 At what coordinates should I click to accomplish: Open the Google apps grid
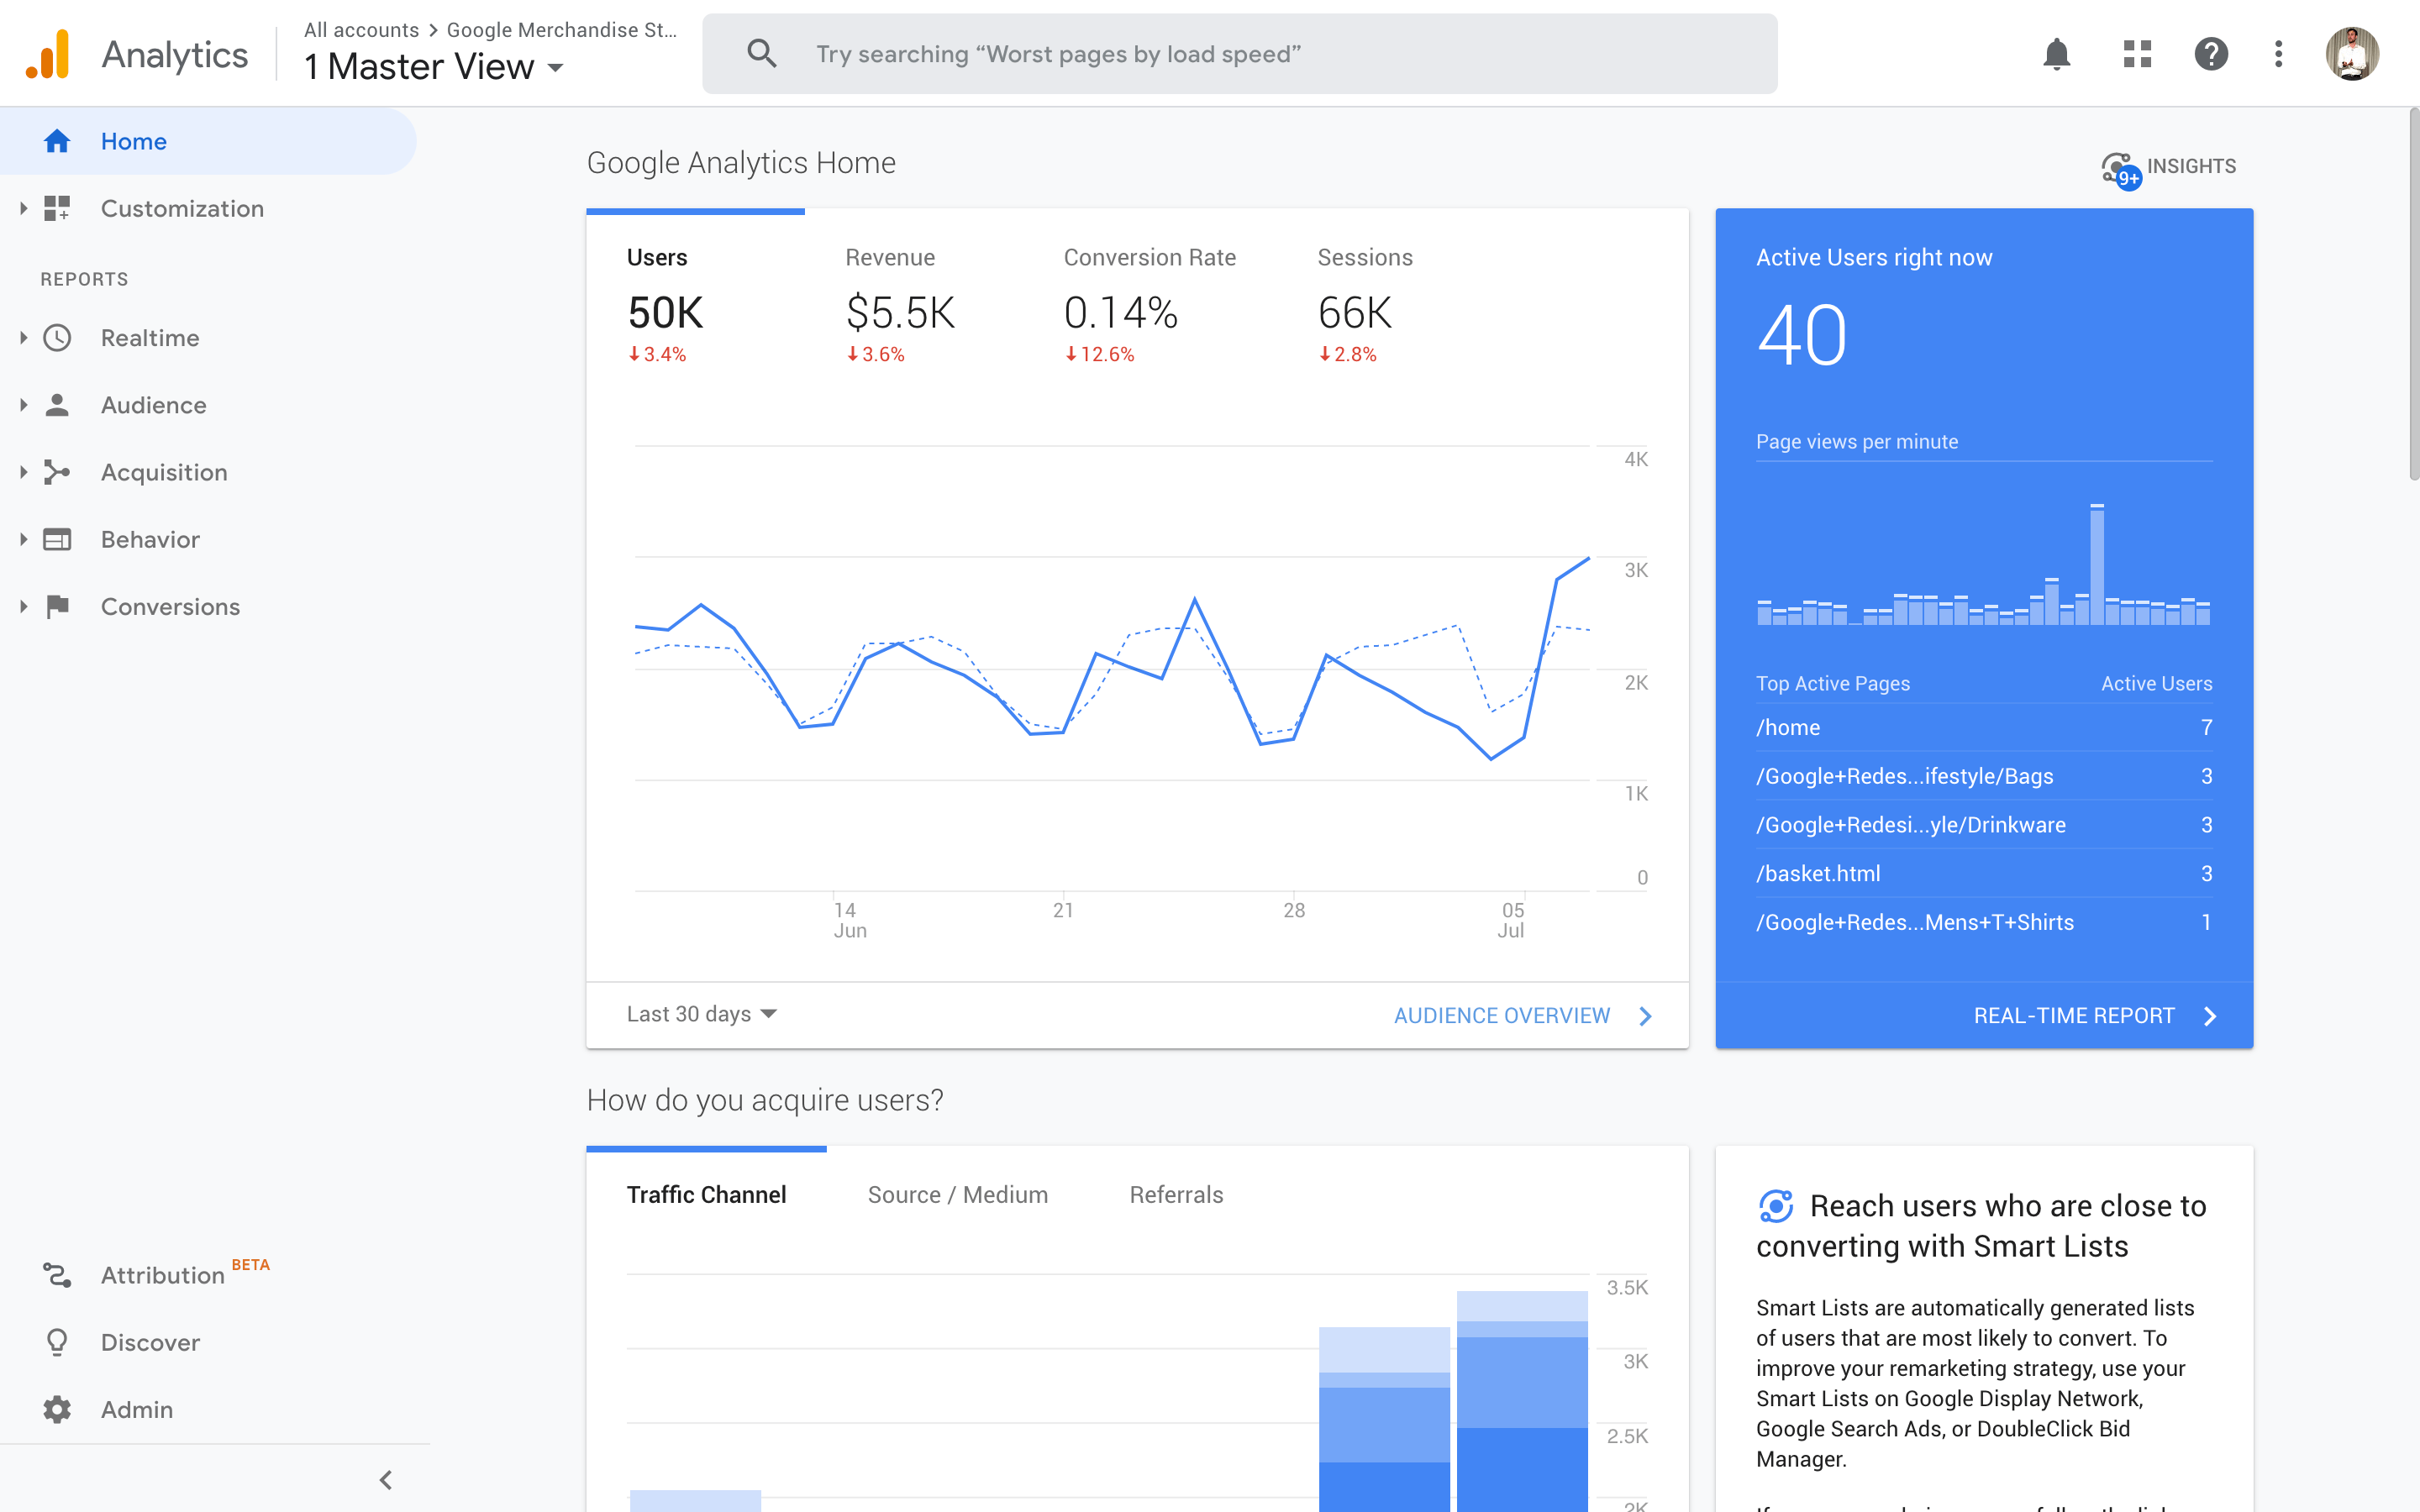pos(2137,54)
